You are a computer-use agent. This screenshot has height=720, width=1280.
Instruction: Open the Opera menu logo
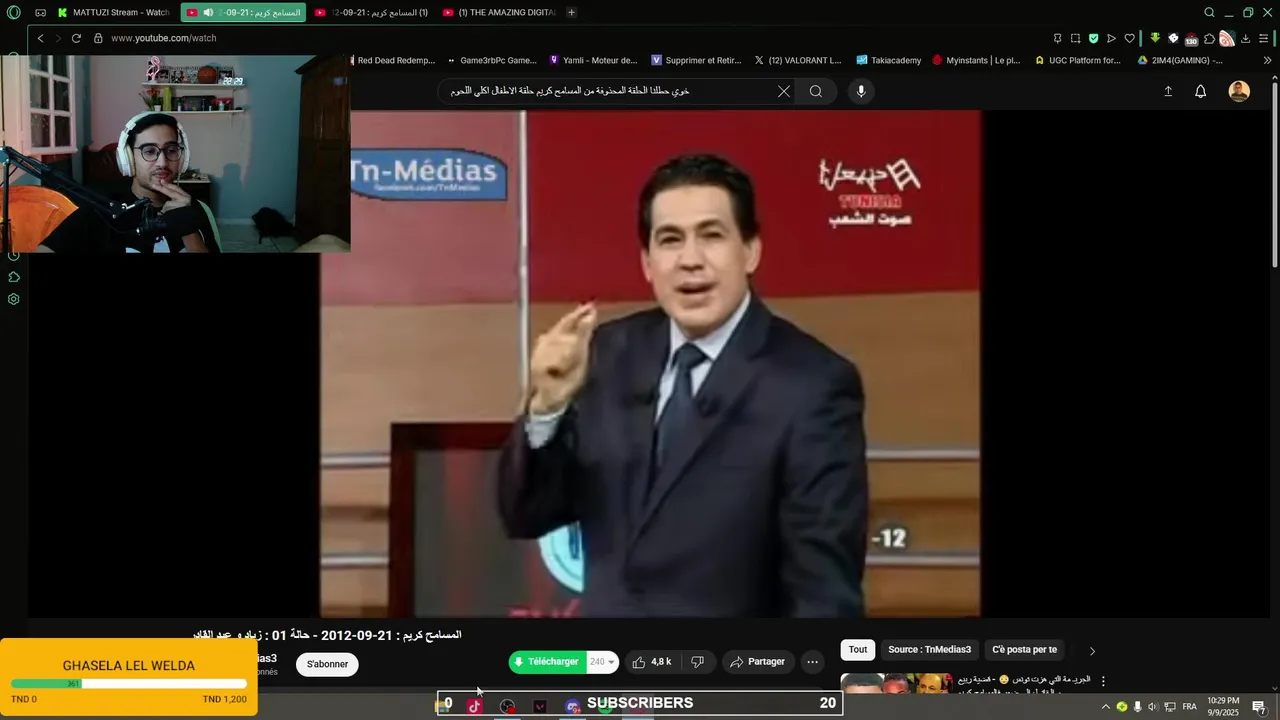pyautogui.click(x=13, y=12)
